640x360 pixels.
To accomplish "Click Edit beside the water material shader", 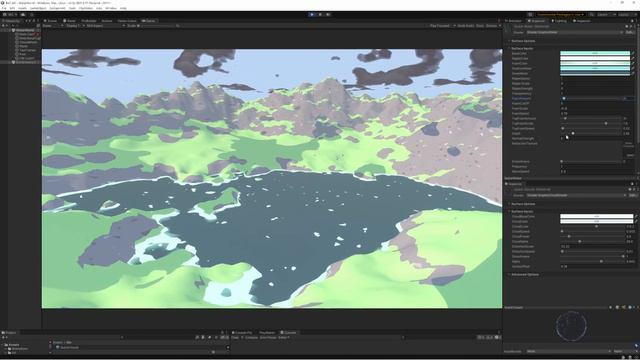I will 630,32.
